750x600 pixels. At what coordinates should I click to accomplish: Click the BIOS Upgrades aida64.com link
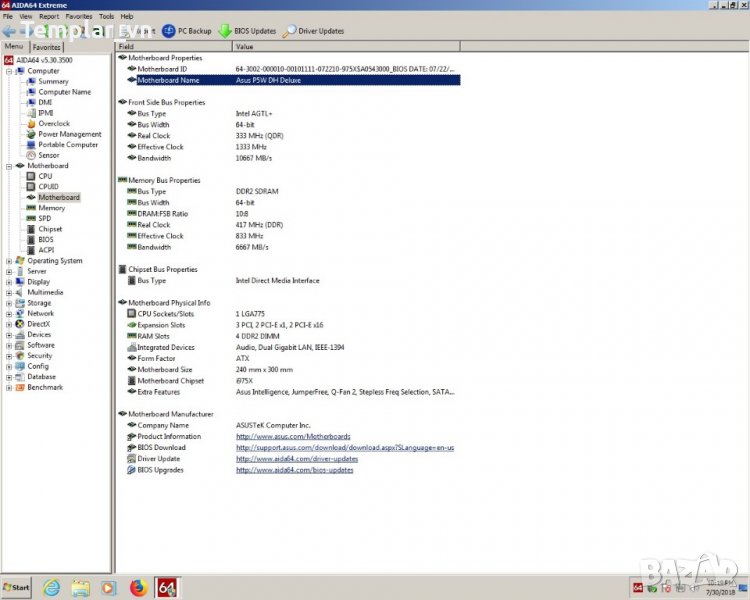pyautogui.click(x=294, y=470)
